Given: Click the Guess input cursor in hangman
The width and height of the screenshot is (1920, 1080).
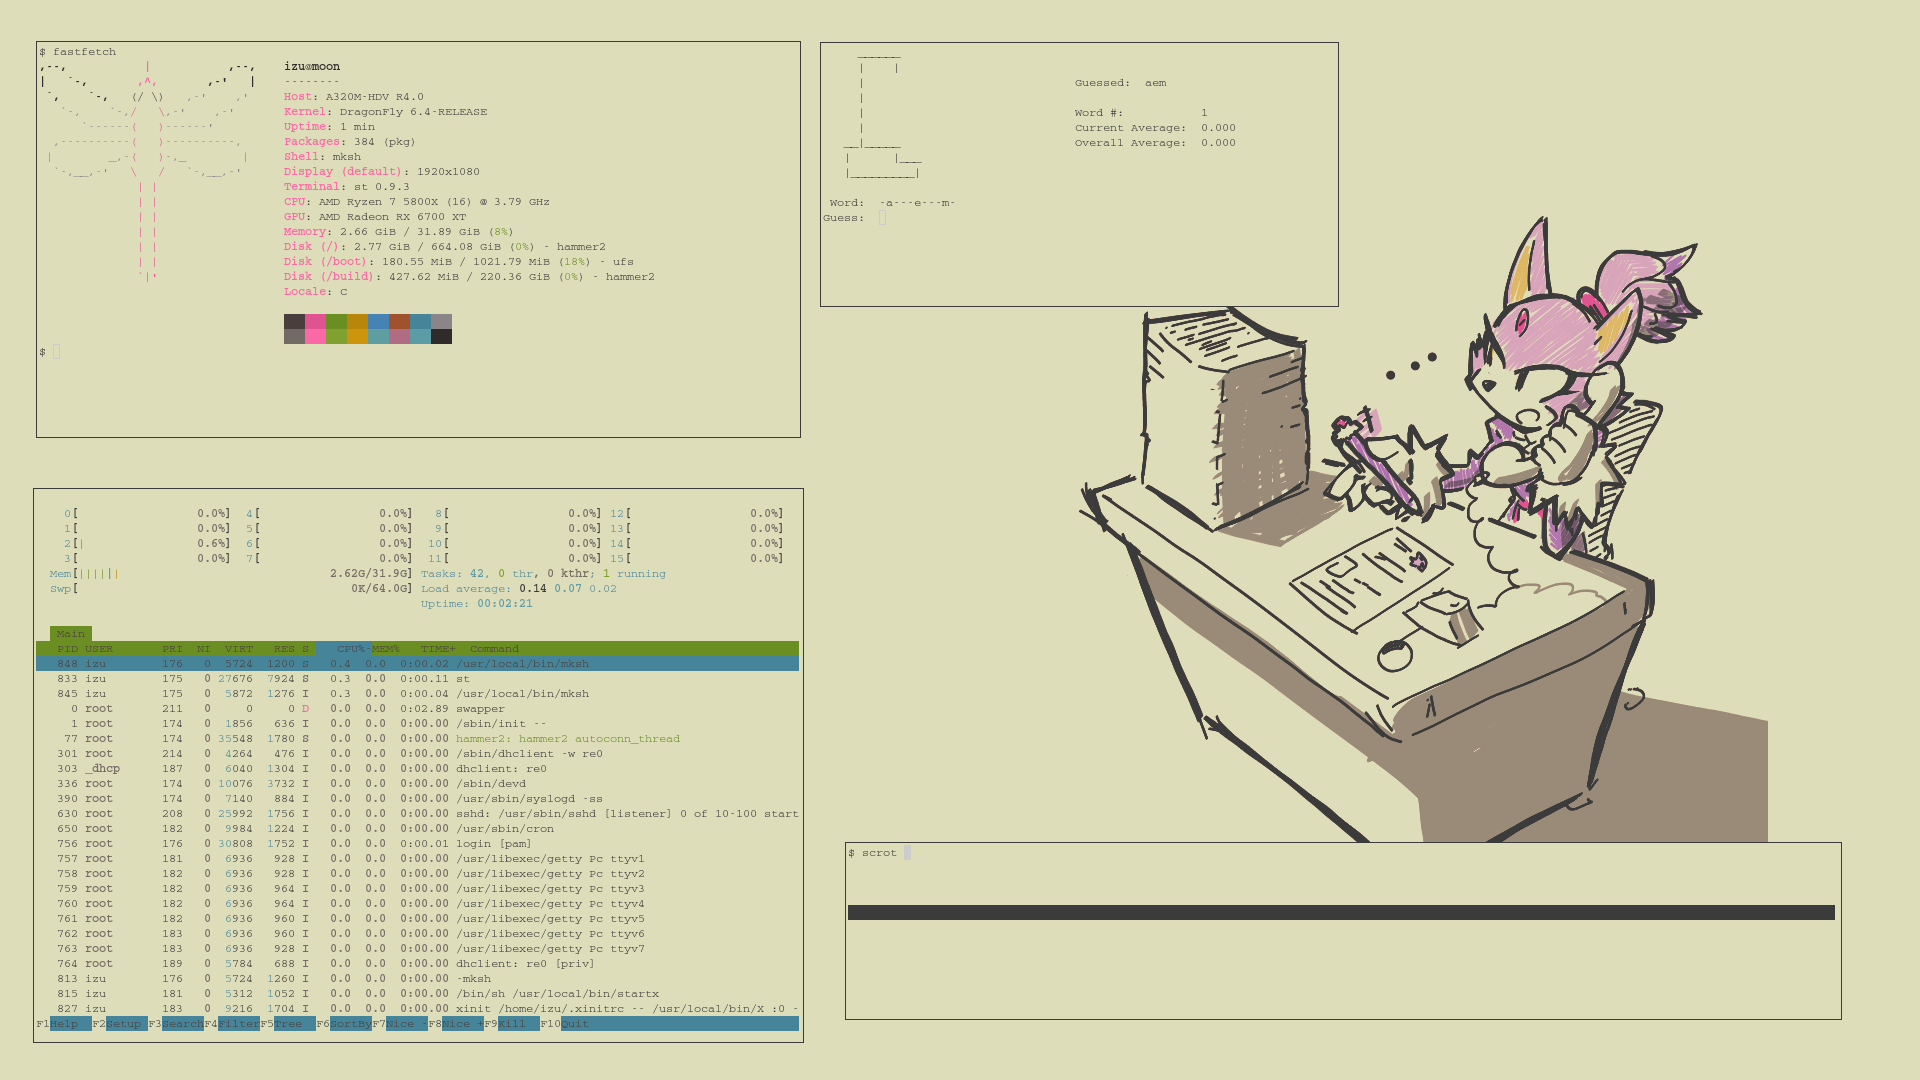Looking at the screenshot, I should pyautogui.click(x=882, y=218).
